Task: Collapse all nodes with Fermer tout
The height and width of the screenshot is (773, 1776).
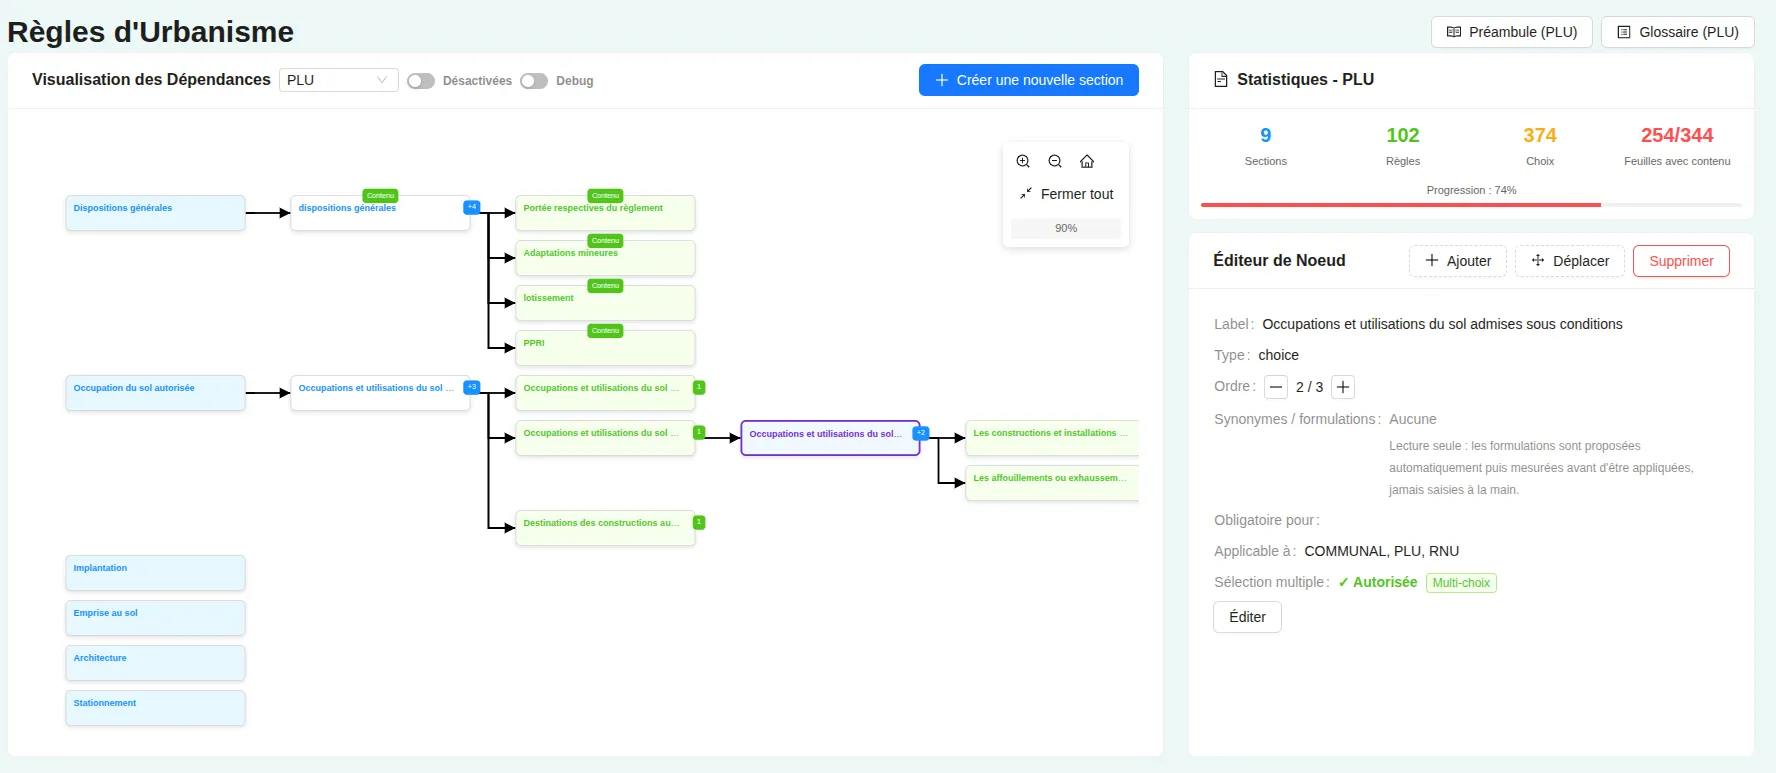Action: tap(1066, 194)
